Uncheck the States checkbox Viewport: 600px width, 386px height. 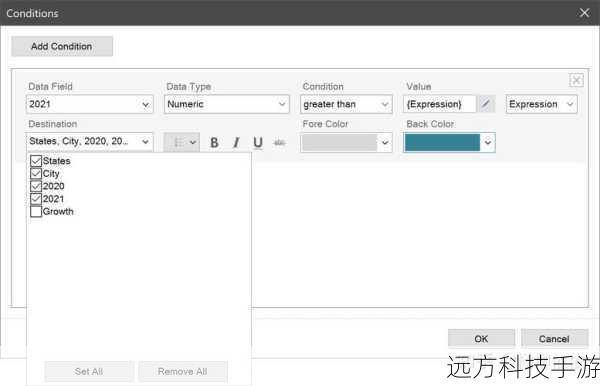[36, 161]
